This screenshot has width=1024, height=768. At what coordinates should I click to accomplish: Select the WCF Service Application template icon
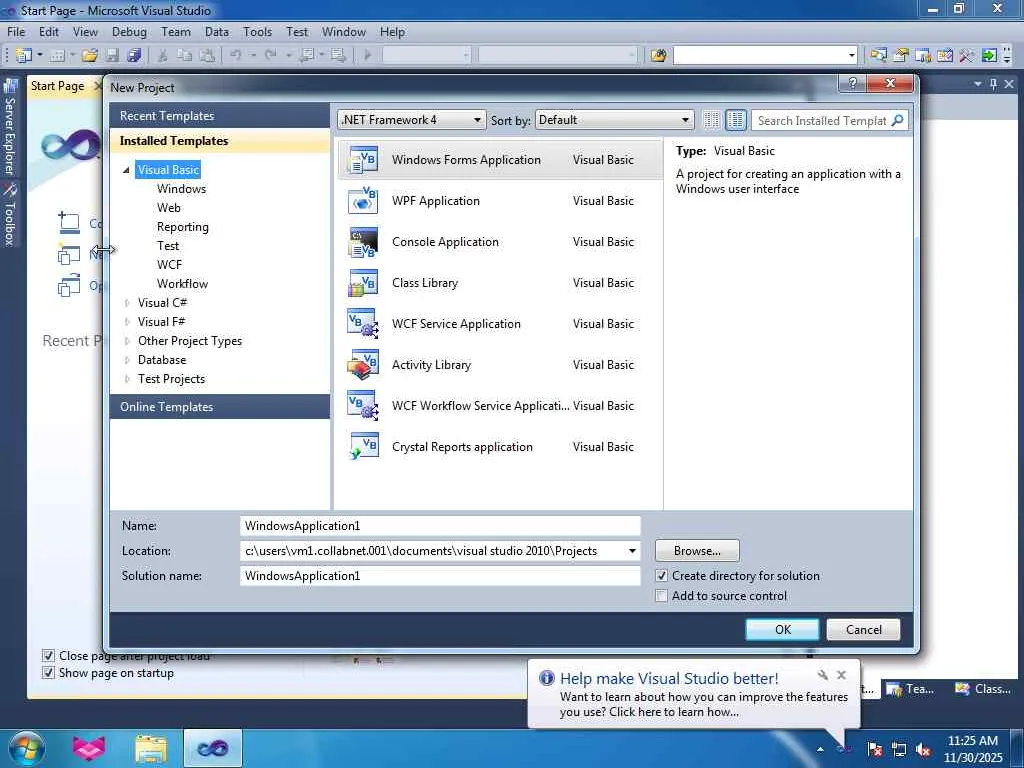pyautogui.click(x=363, y=324)
